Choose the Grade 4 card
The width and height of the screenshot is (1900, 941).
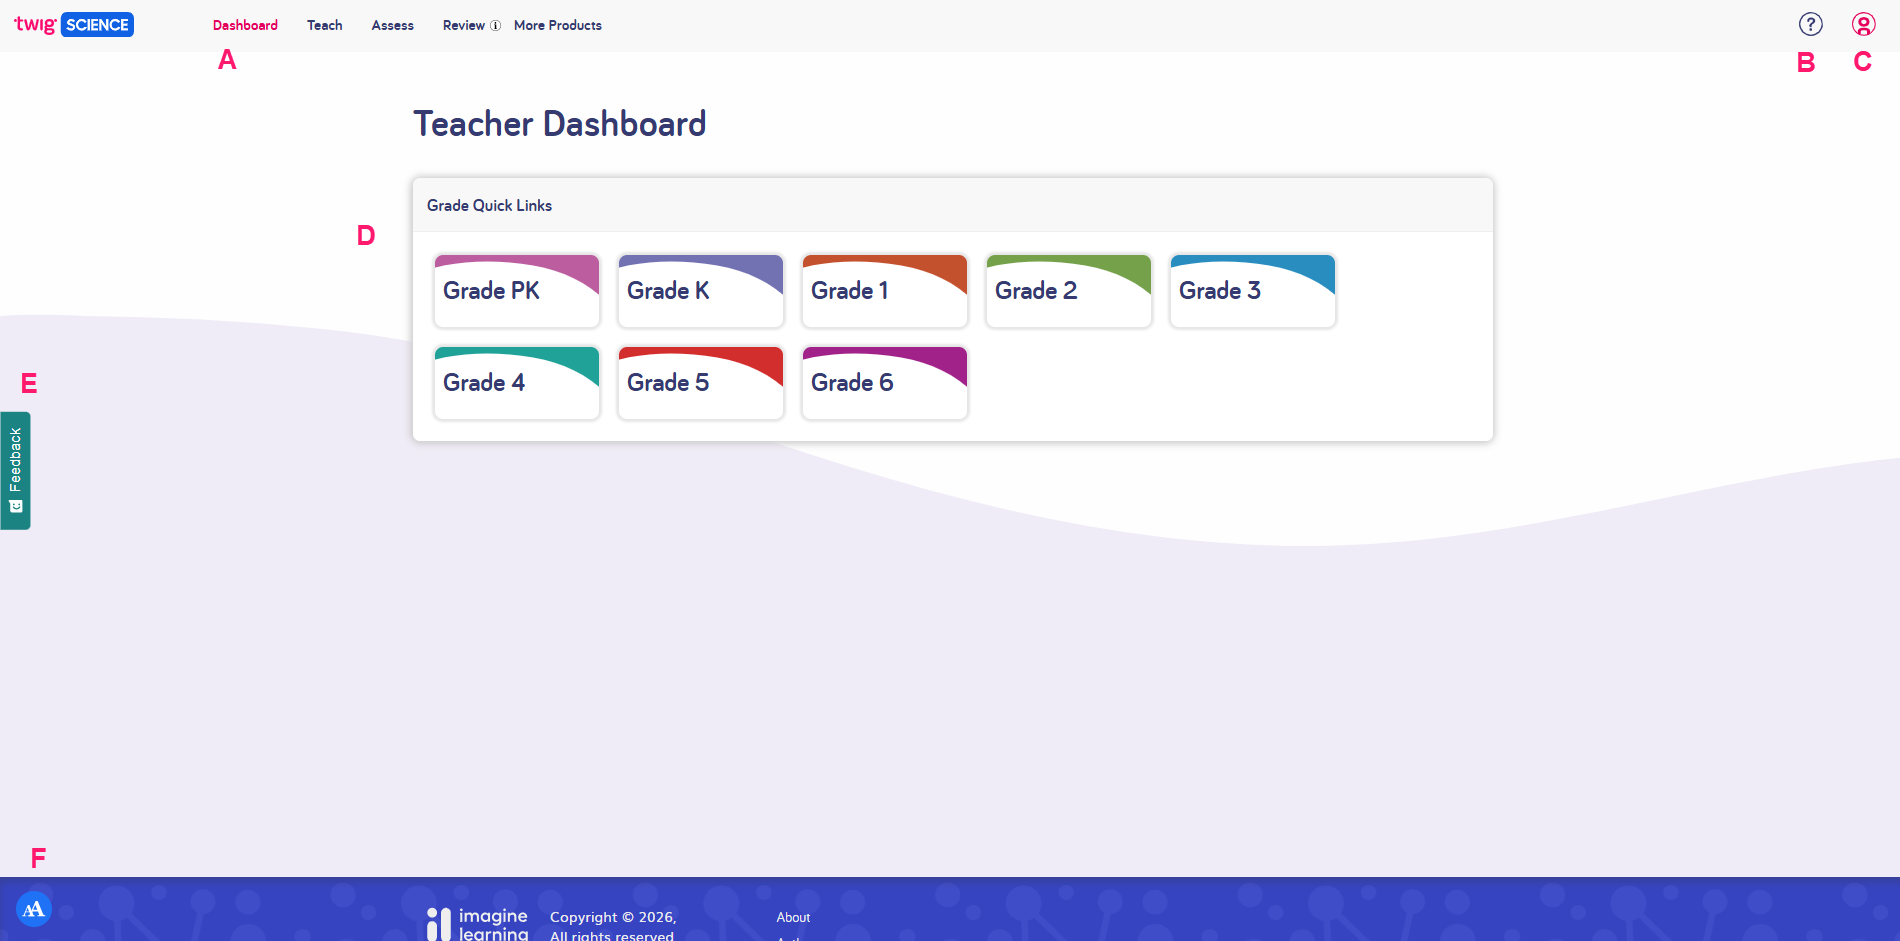pyautogui.click(x=517, y=382)
